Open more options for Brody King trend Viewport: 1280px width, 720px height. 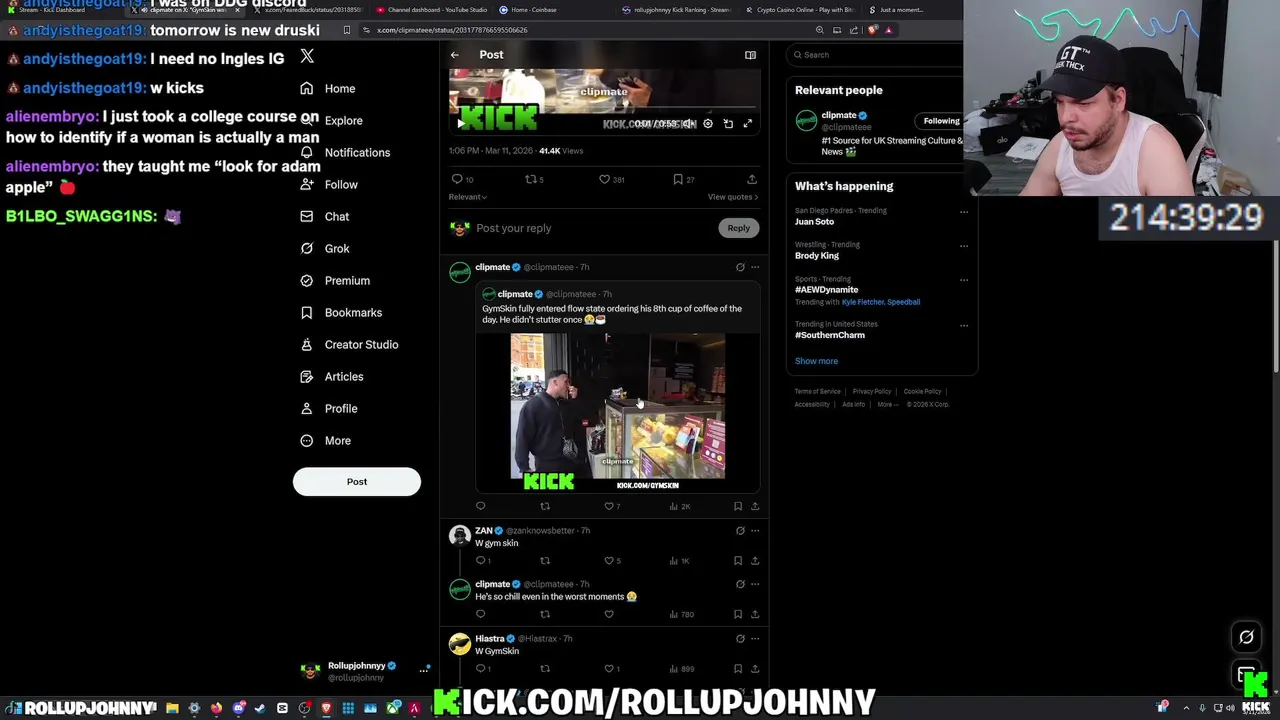point(964,246)
